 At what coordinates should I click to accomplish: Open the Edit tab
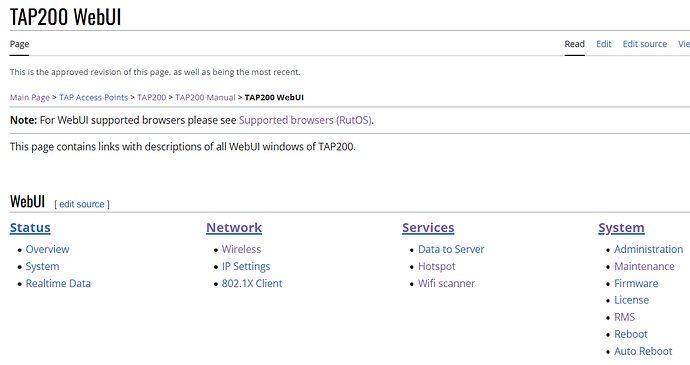(603, 44)
